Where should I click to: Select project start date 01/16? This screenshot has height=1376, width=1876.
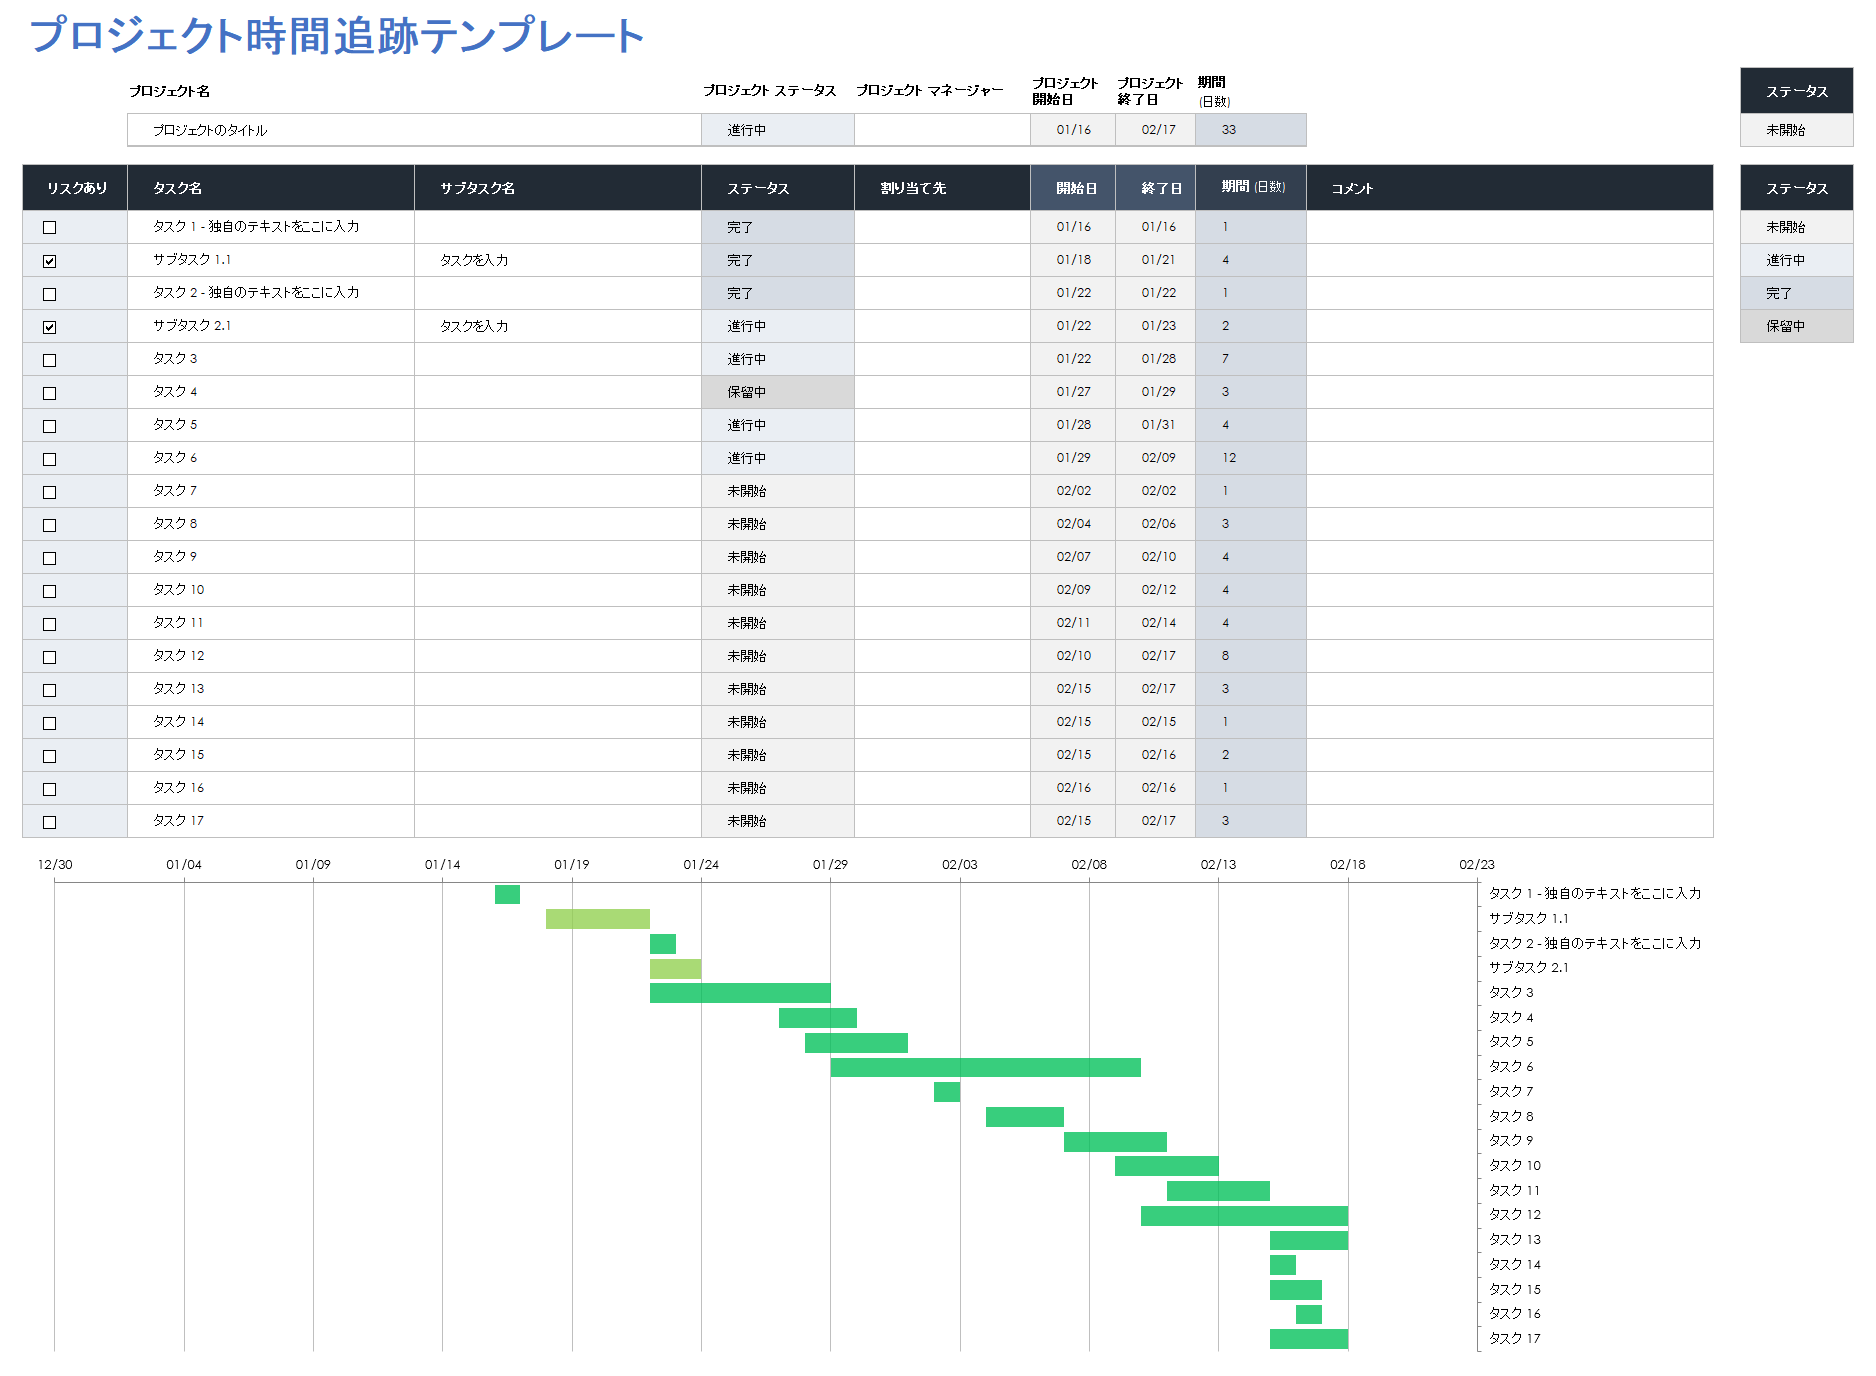pyautogui.click(x=1073, y=130)
